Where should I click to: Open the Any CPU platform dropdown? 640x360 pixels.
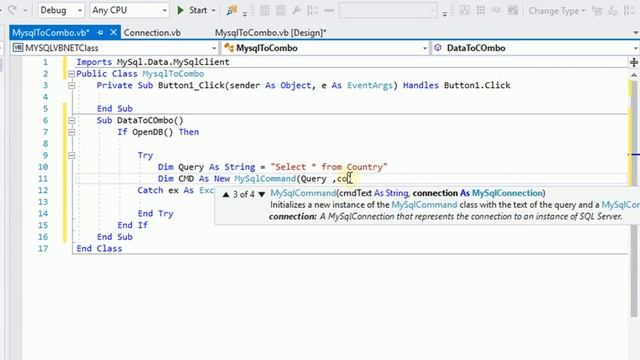coord(129,10)
